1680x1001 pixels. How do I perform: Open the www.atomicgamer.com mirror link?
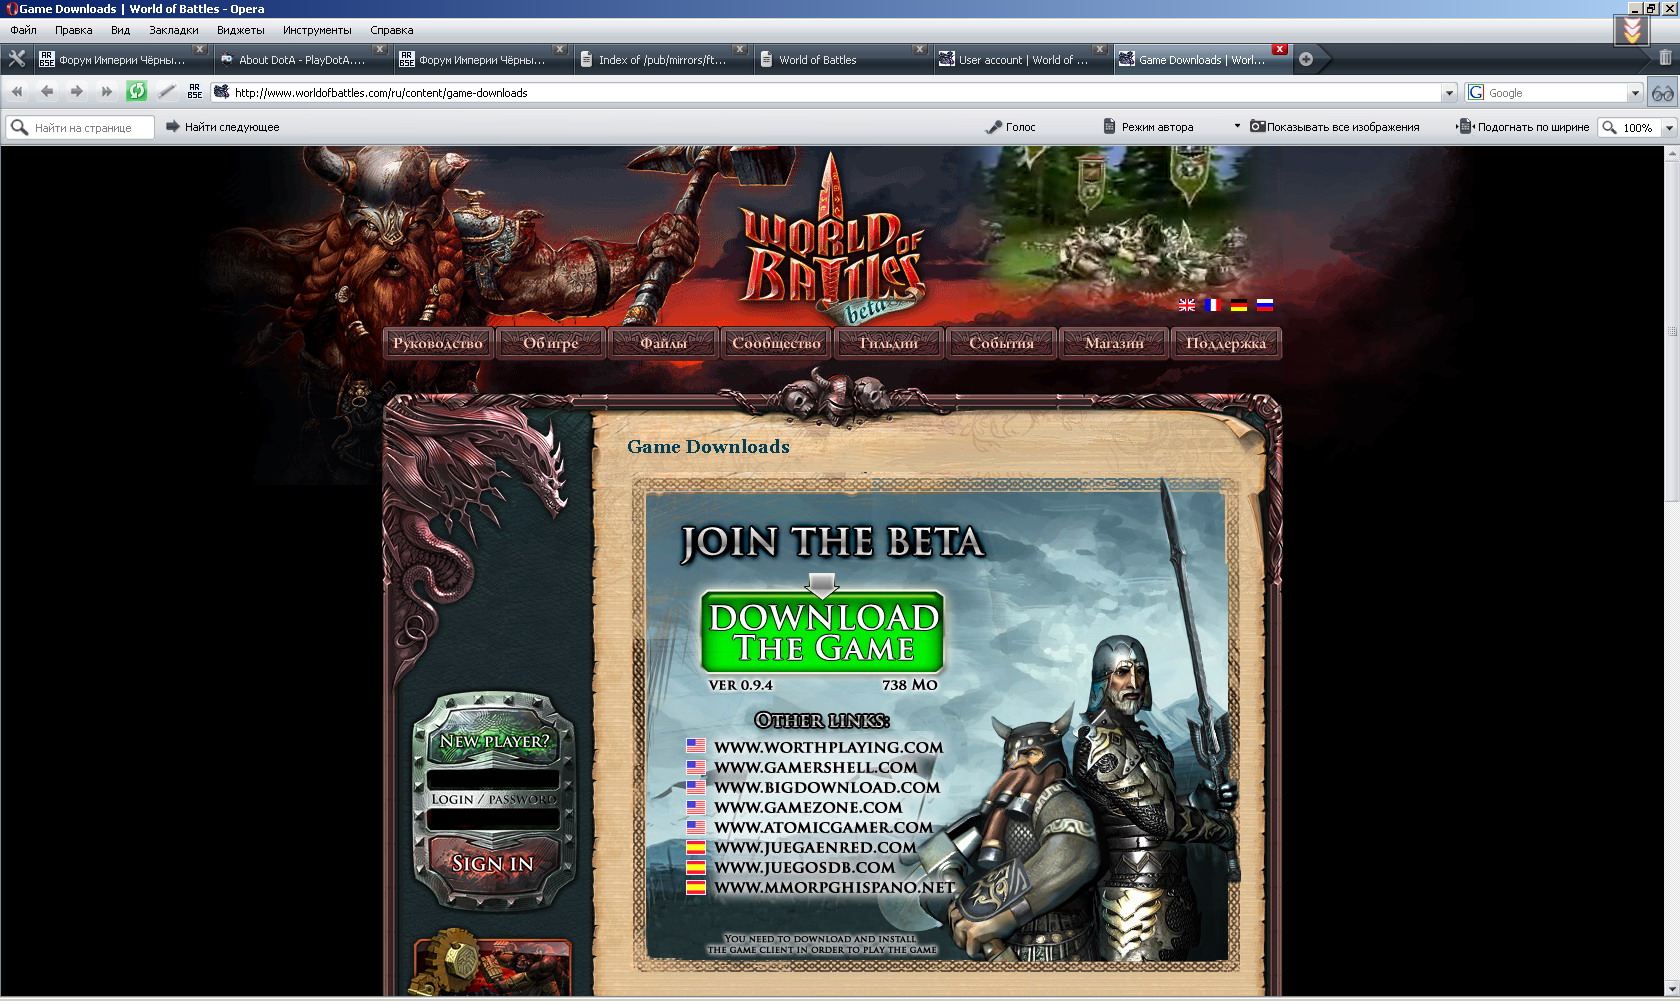[x=823, y=827]
